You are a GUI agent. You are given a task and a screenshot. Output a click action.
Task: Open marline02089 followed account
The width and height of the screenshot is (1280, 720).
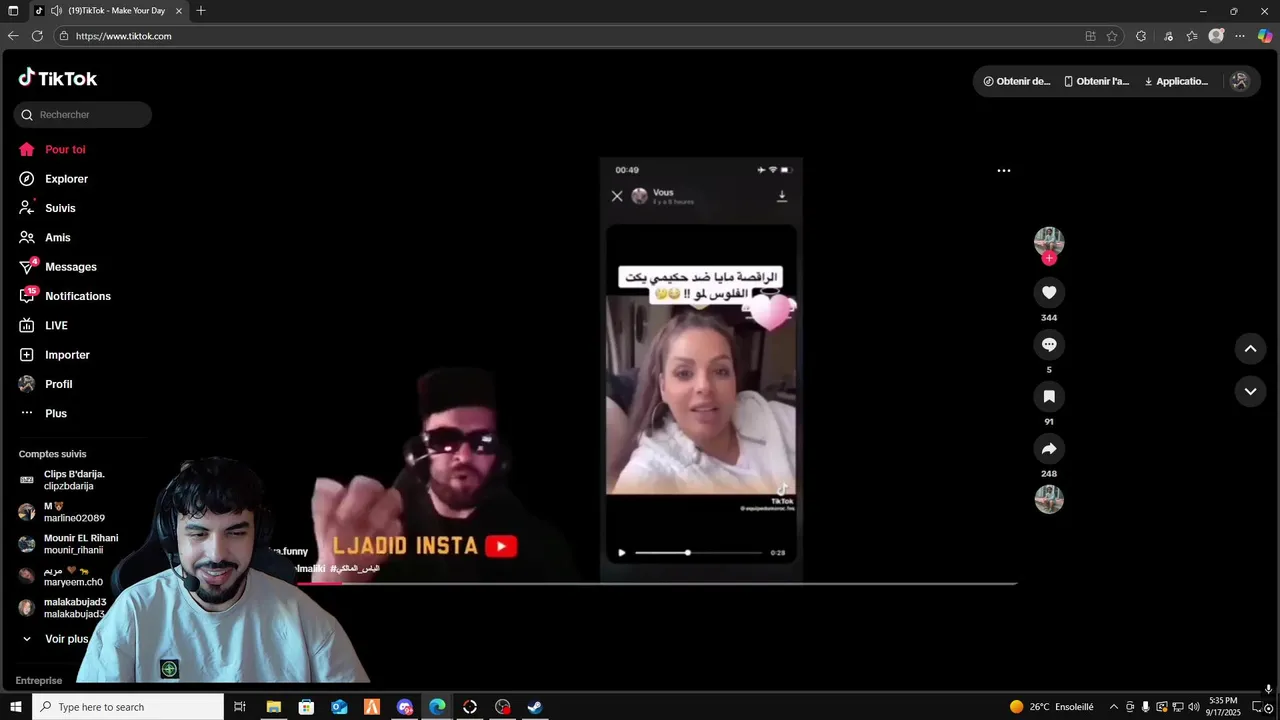62,512
